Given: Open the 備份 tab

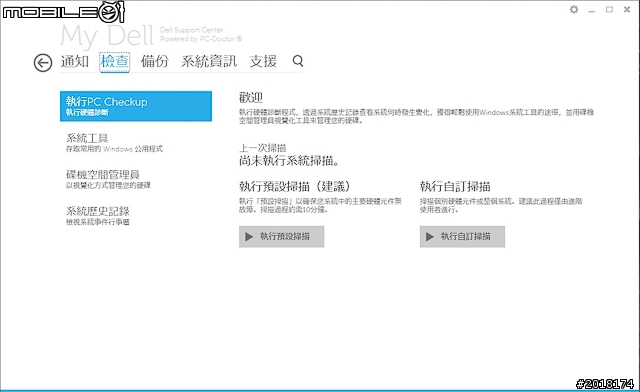Looking at the screenshot, I should (x=155, y=61).
